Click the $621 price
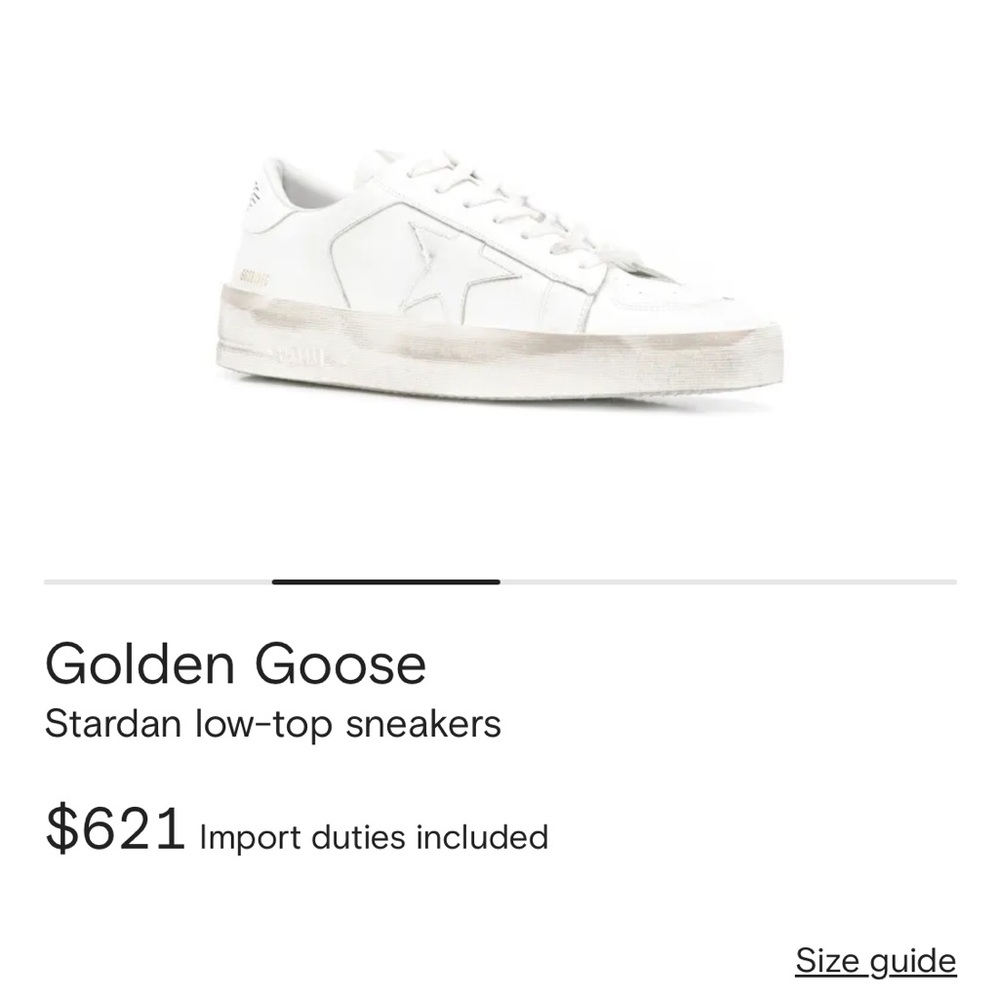1000x1000 pixels. pos(115,831)
